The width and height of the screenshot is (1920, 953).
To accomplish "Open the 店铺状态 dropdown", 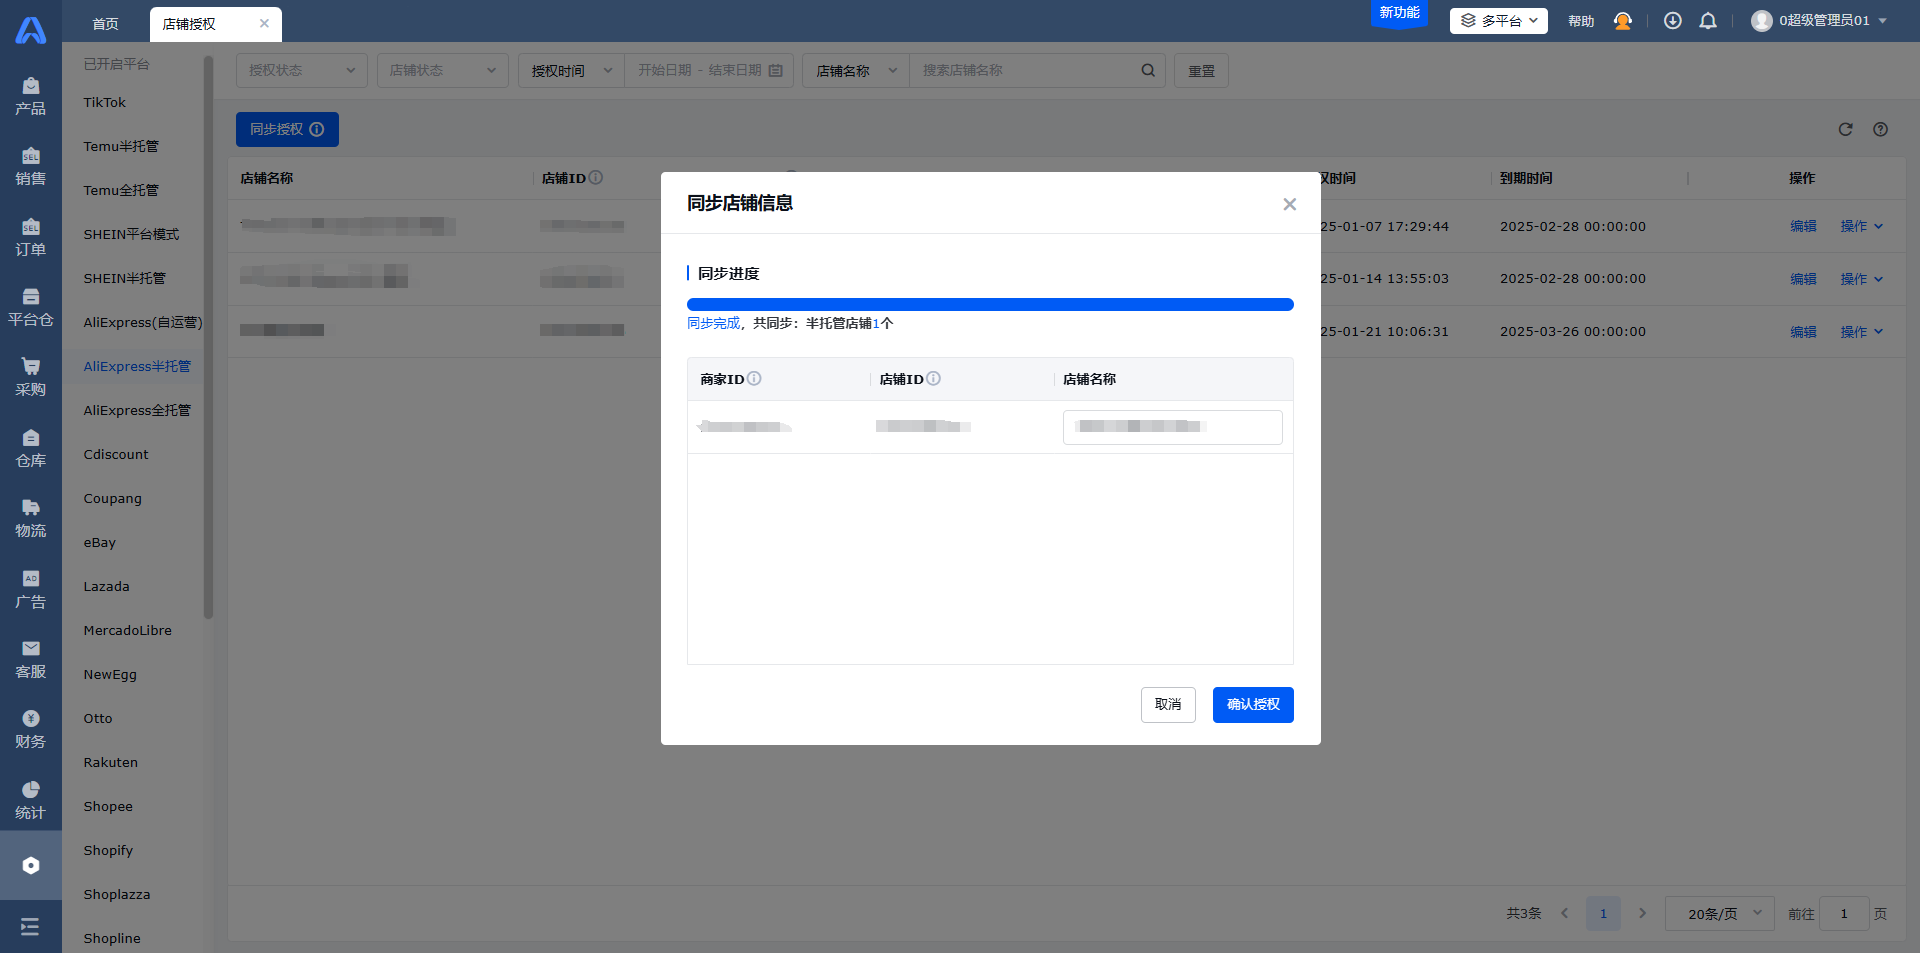I will click(x=442, y=70).
